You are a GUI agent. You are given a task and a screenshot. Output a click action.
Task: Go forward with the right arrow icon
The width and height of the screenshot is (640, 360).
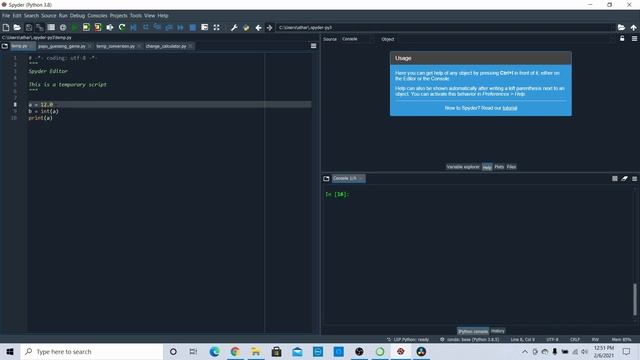coord(269,27)
